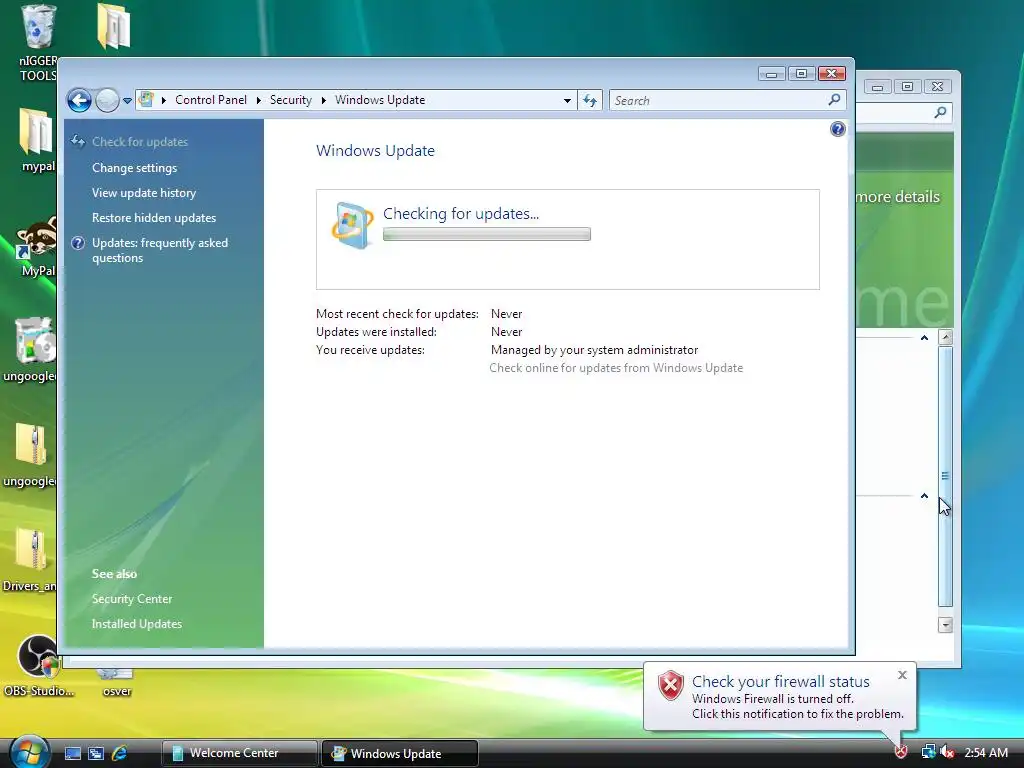This screenshot has width=1024, height=768.
Task: Open Security Center under See also
Action: click(132, 599)
